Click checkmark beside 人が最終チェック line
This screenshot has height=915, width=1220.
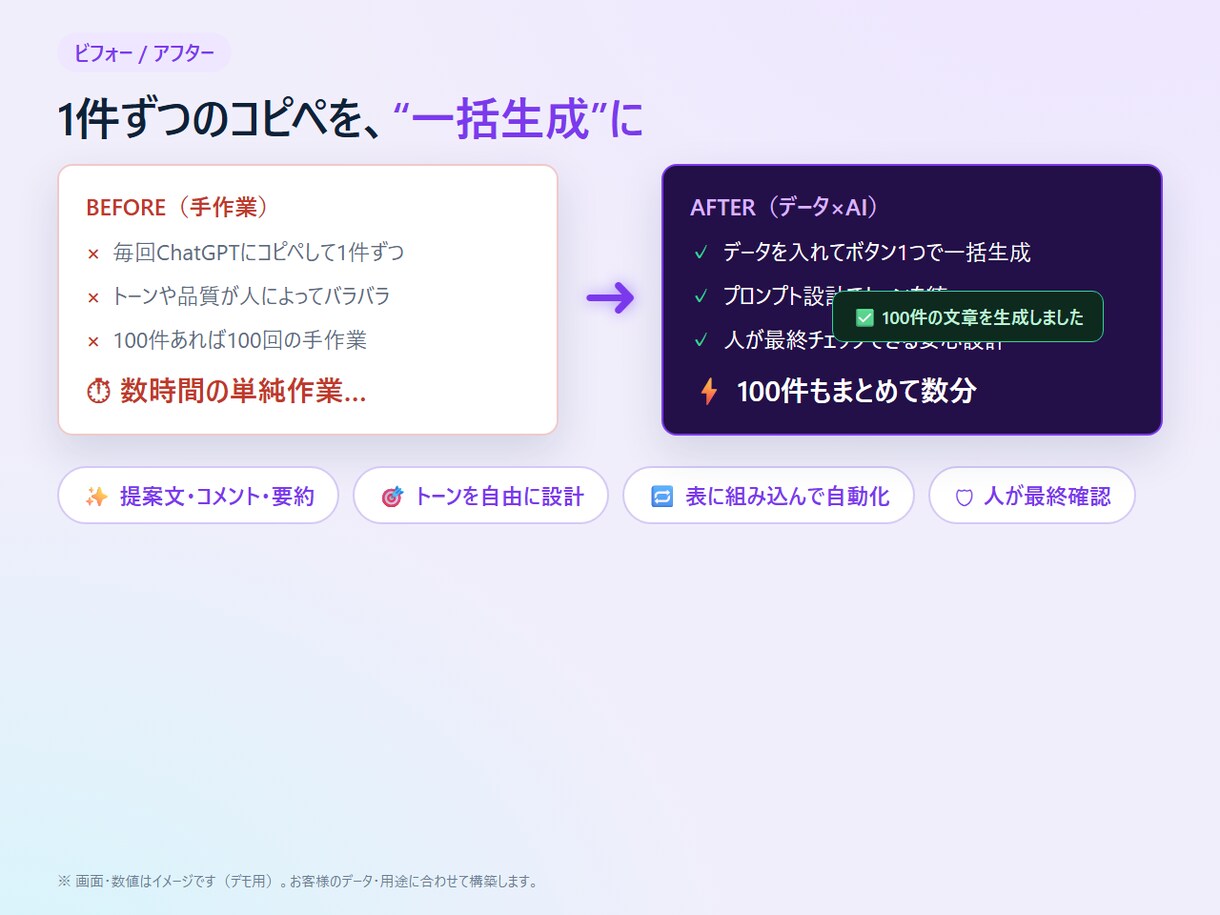[701, 341]
